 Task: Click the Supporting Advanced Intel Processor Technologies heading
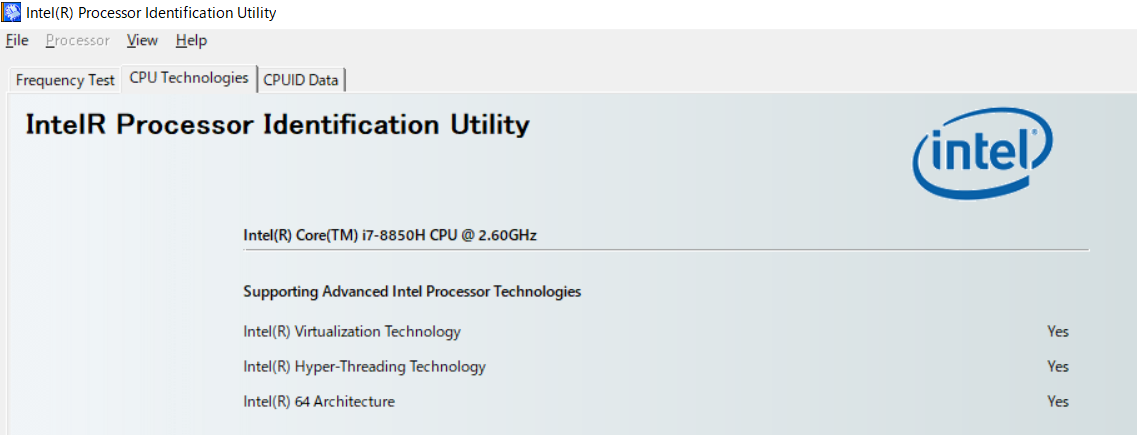[x=412, y=292]
